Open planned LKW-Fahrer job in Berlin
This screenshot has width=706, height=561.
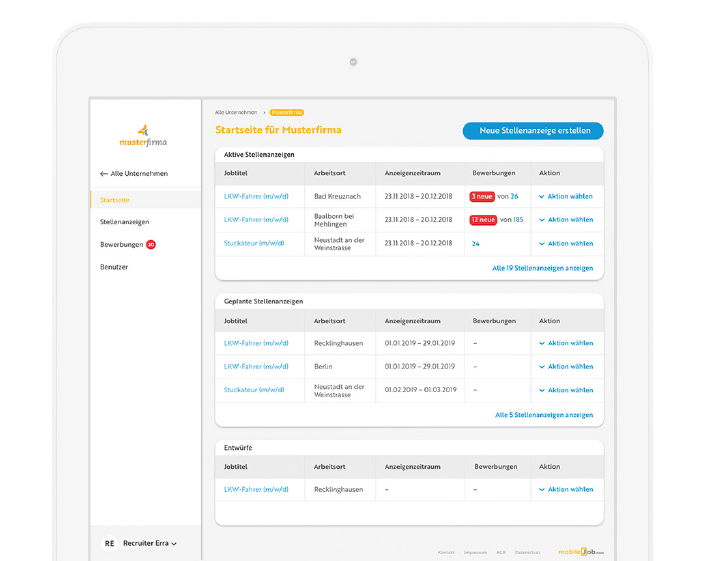(x=256, y=366)
